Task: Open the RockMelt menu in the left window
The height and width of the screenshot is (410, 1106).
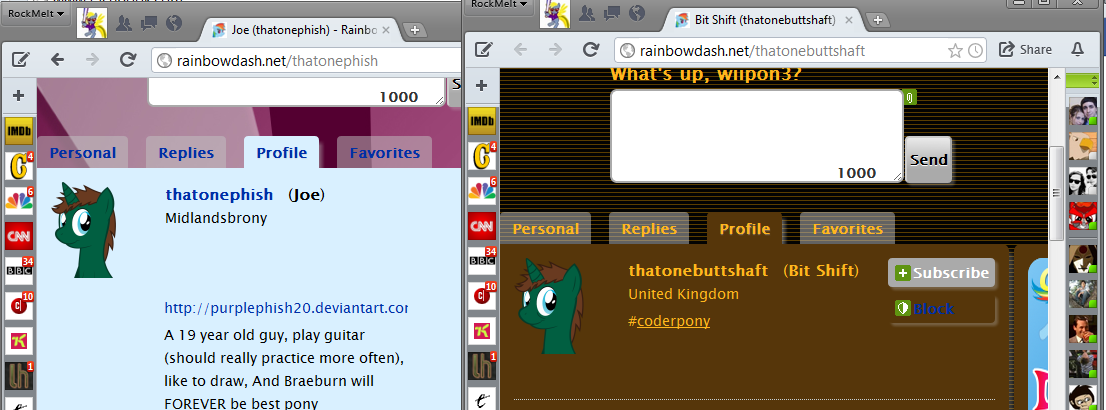Action: tap(35, 13)
